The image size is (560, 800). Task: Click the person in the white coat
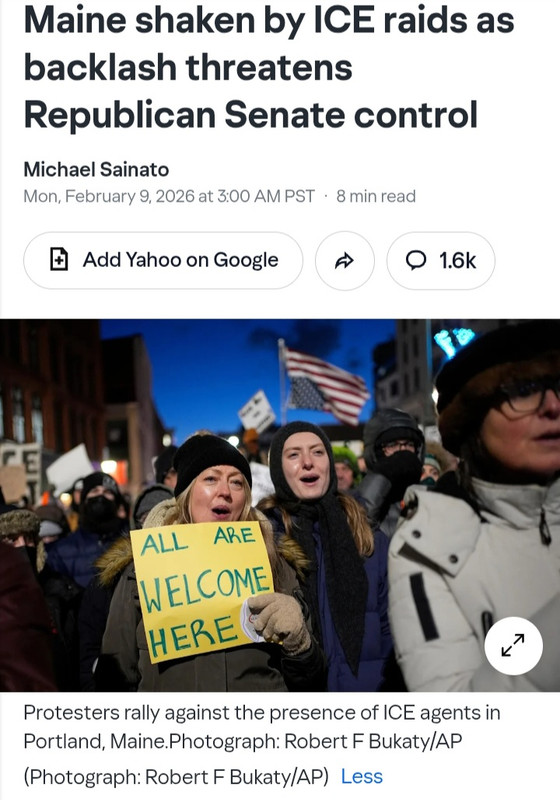coord(474,510)
